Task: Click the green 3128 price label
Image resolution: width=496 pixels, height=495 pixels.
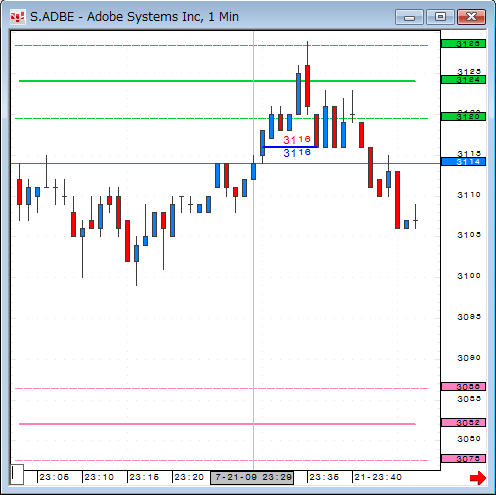Action: click(463, 44)
